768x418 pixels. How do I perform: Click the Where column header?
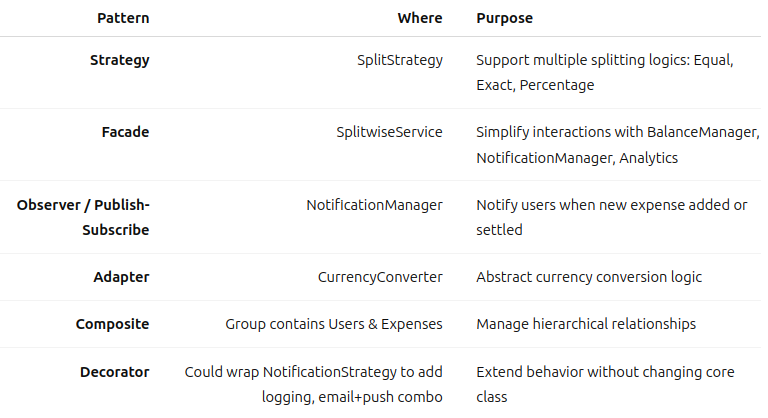420,18
